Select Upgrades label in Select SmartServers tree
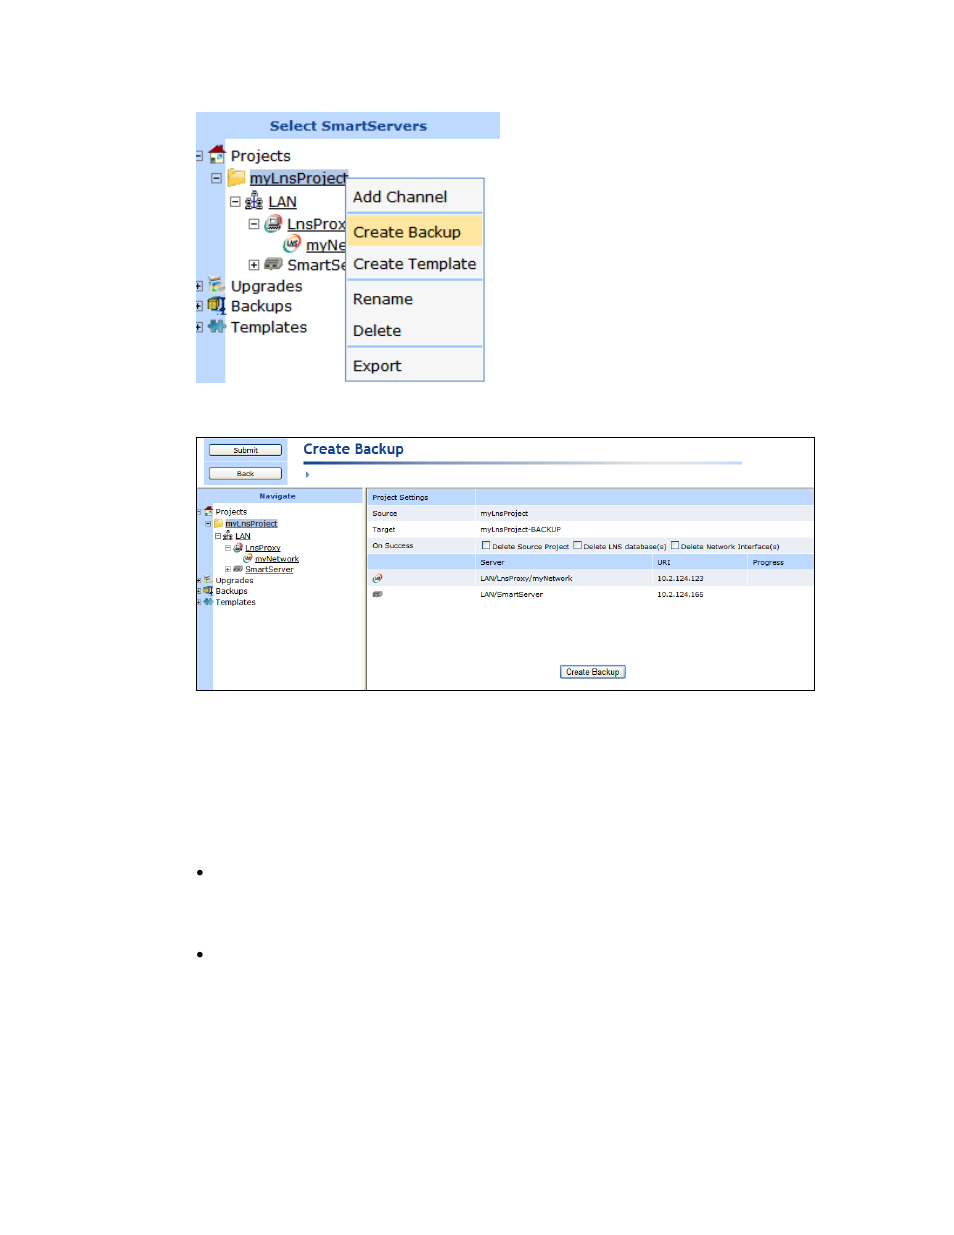 266,286
